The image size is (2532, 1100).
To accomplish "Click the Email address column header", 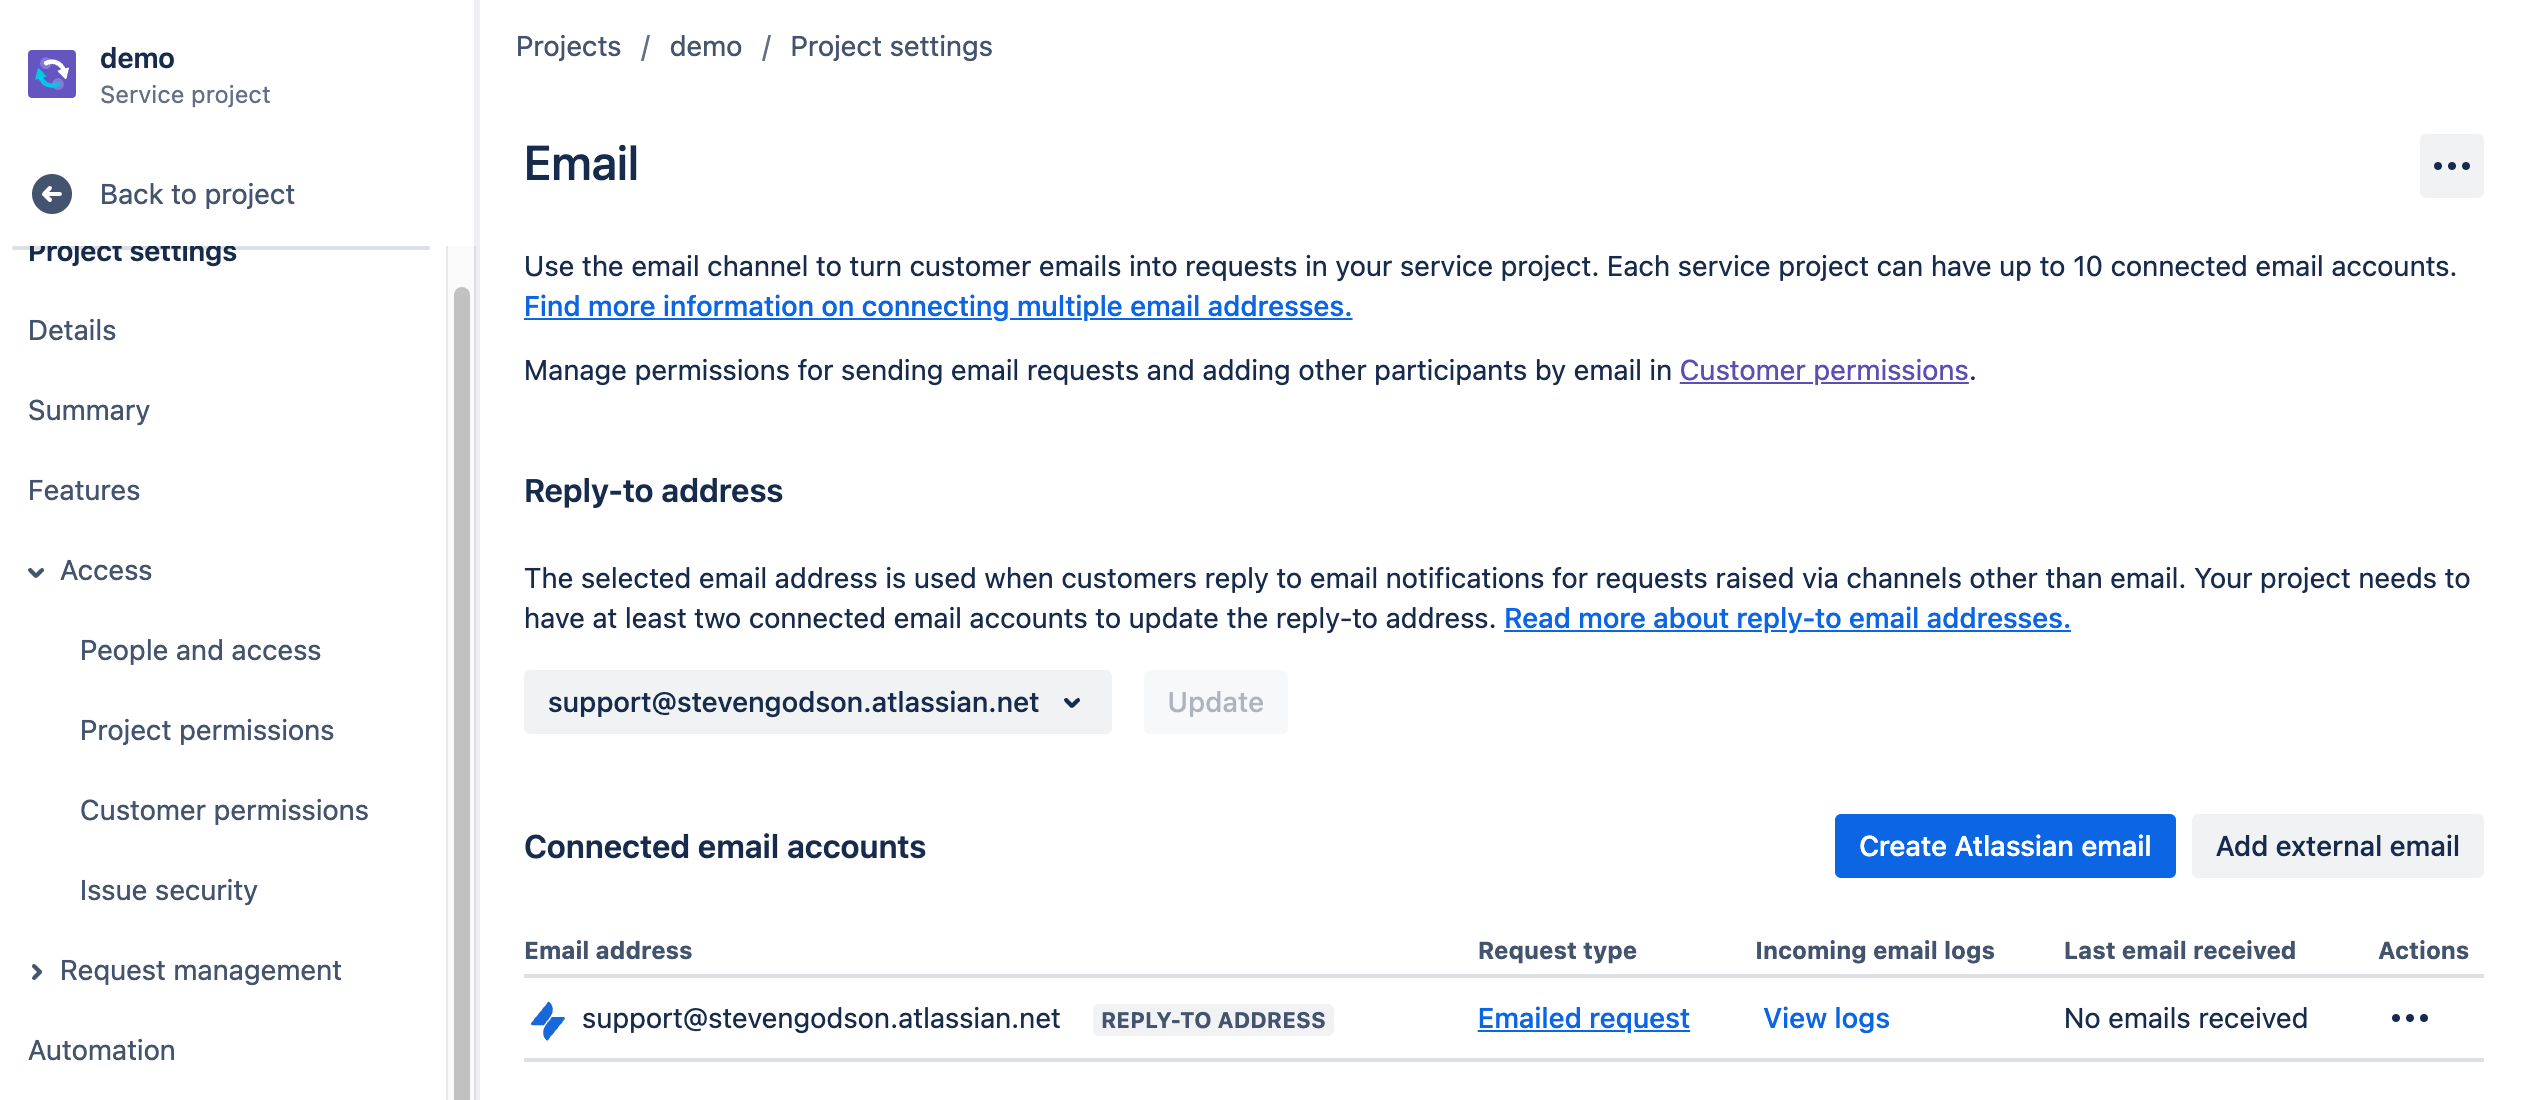I will pyautogui.click(x=608, y=950).
